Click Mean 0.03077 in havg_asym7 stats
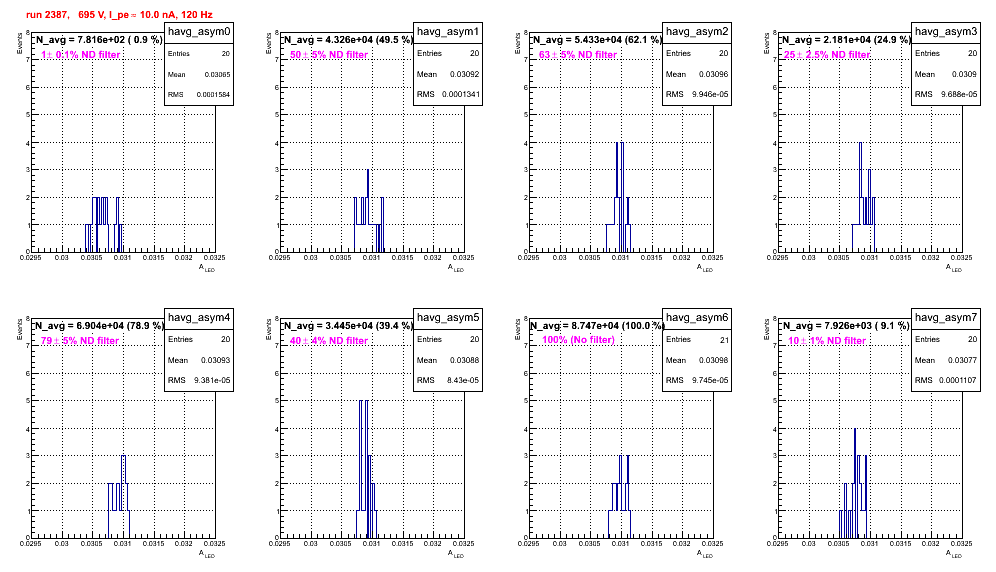 946,360
